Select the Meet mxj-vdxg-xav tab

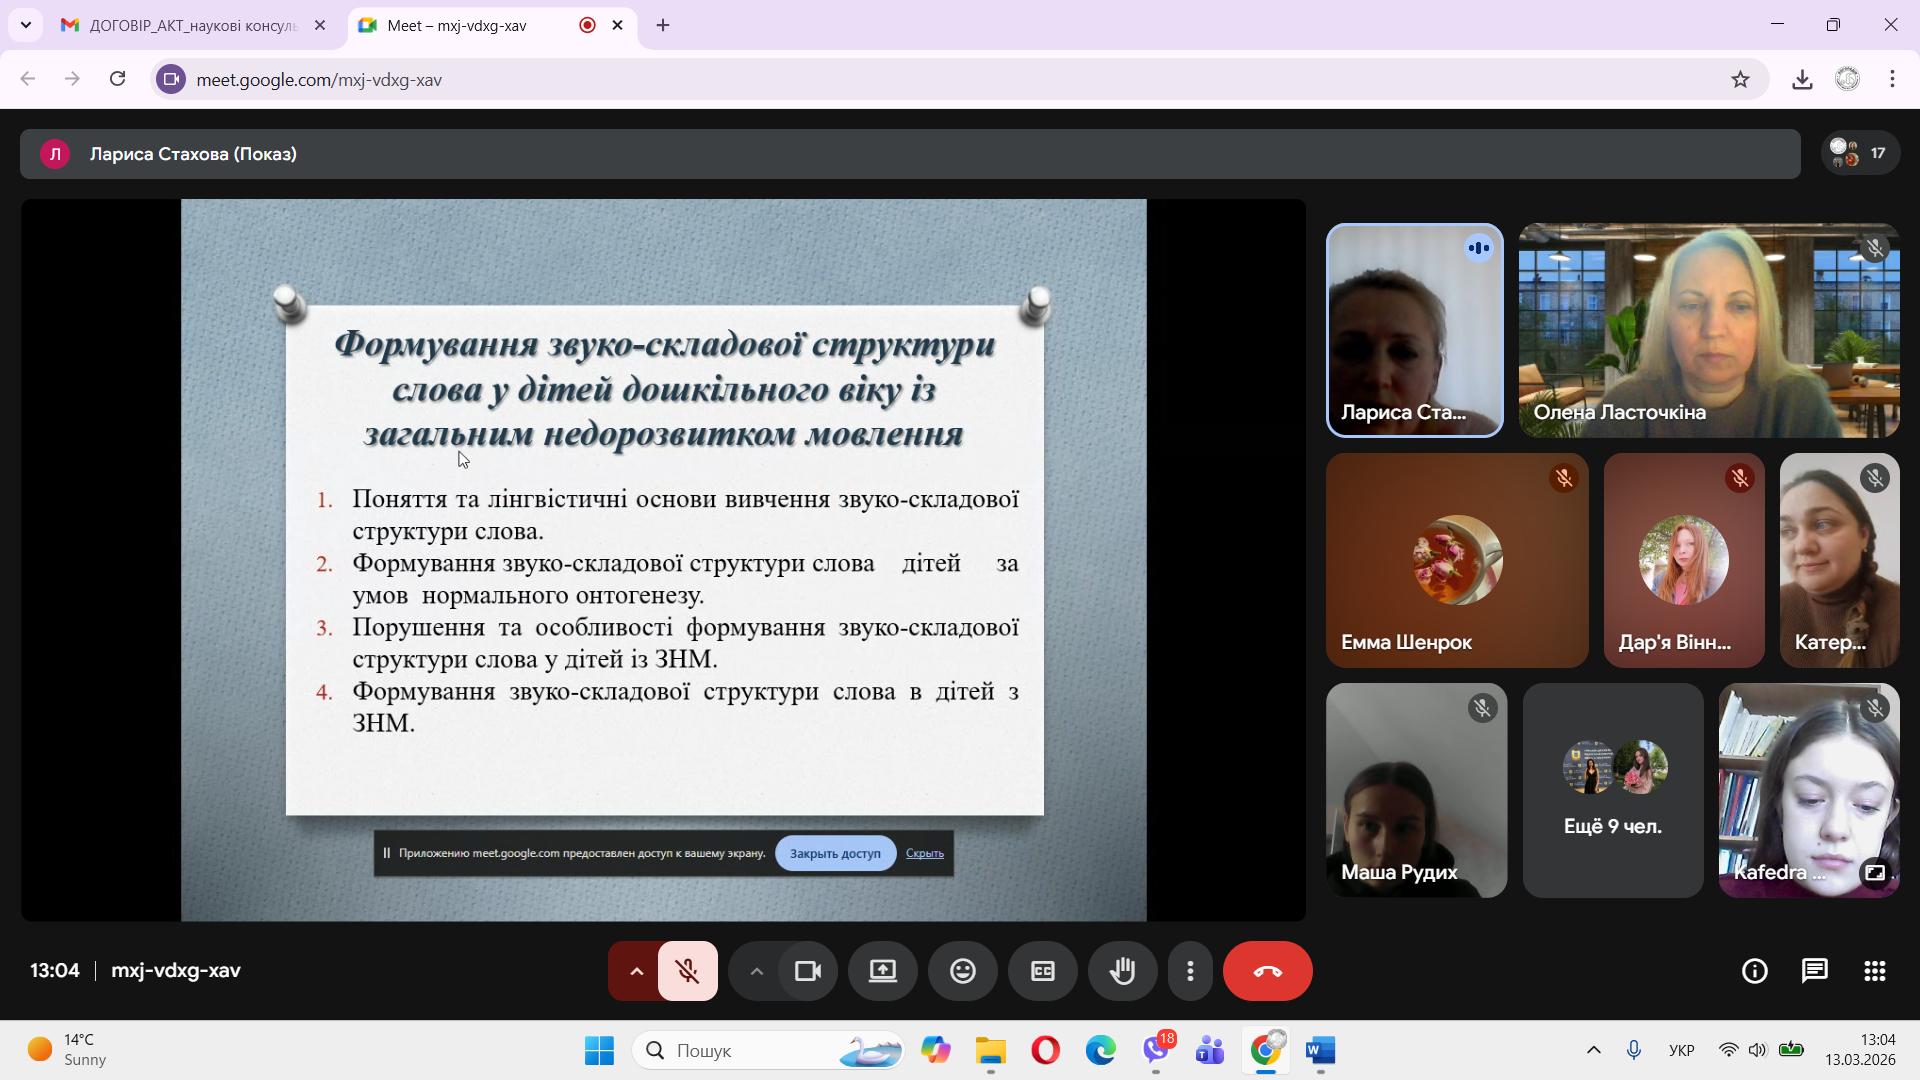(470, 26)
